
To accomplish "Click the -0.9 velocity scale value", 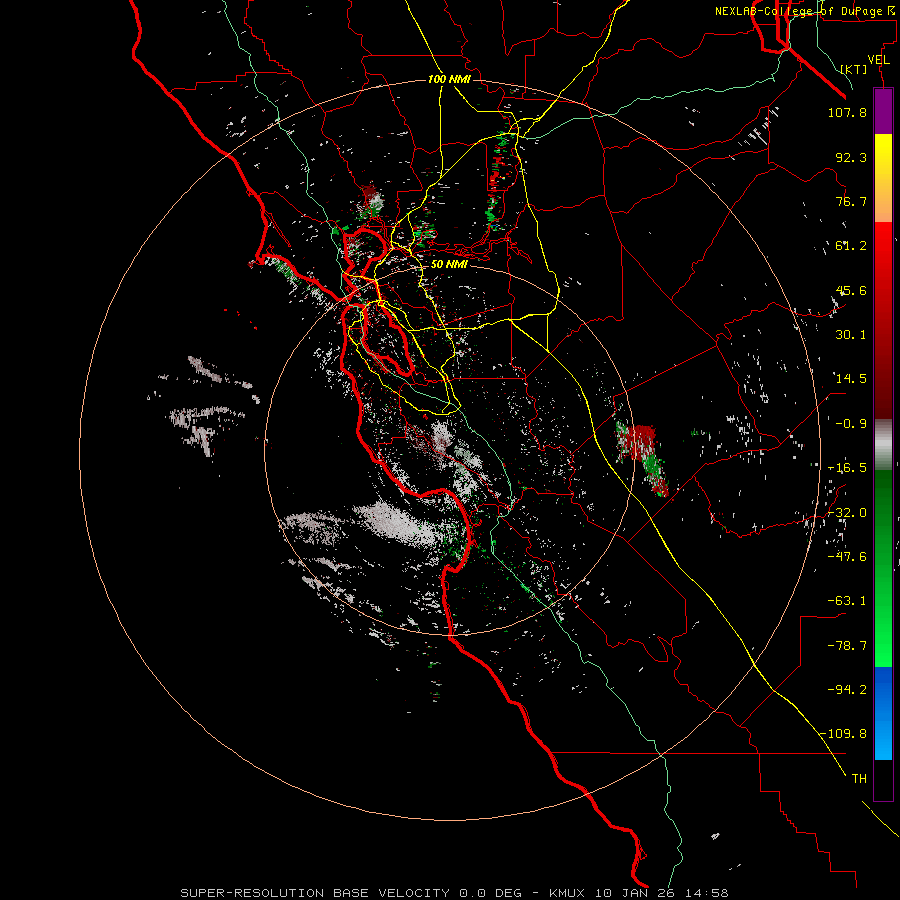I will point(851,424).
